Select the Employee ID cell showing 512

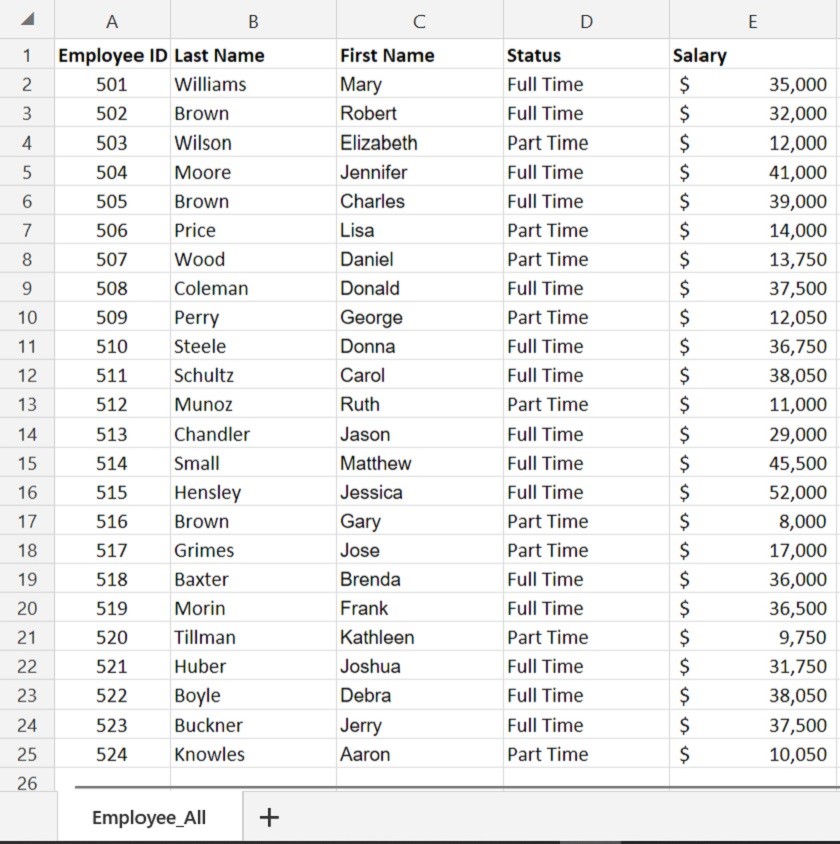click(112, 404)
